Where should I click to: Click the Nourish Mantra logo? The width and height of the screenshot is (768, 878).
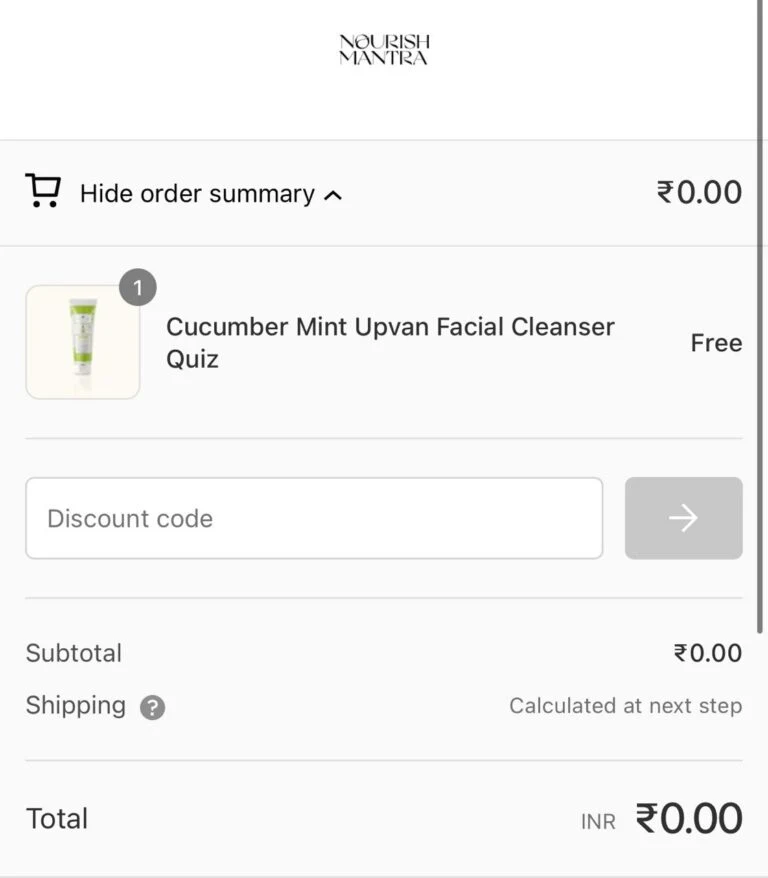coord(384,50)
